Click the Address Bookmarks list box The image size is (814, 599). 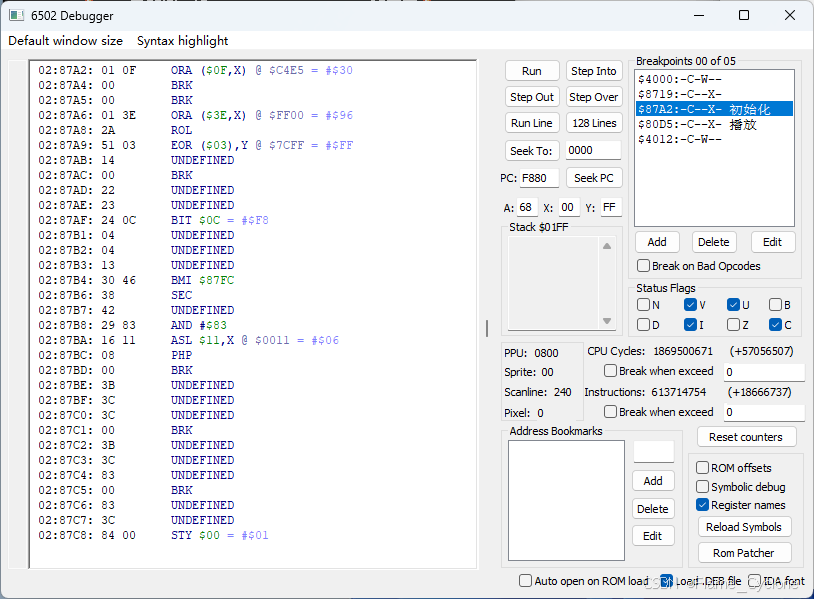coord(566,500)
